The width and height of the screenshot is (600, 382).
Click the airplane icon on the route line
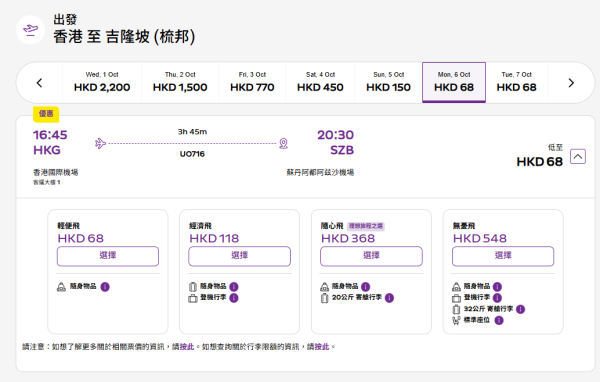click(x=100, y=144)
